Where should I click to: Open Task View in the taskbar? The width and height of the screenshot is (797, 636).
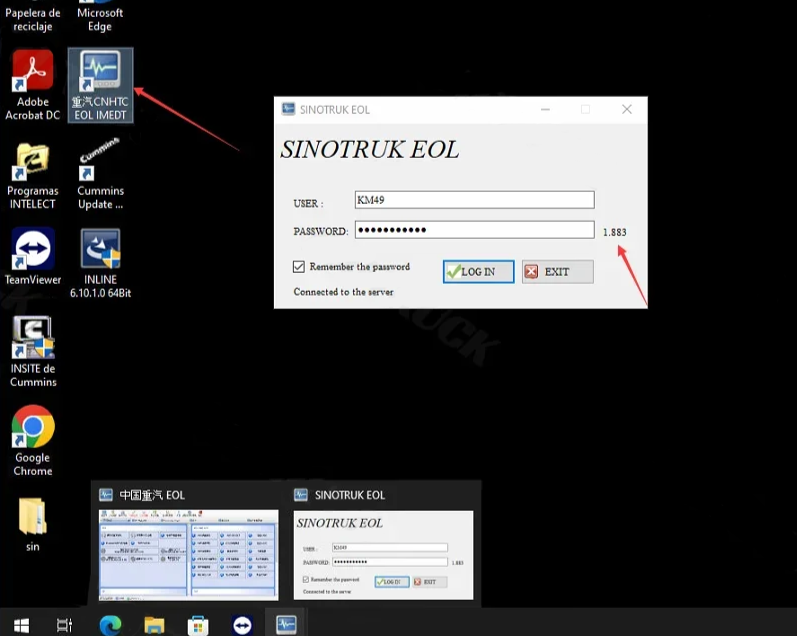[65, 624]
